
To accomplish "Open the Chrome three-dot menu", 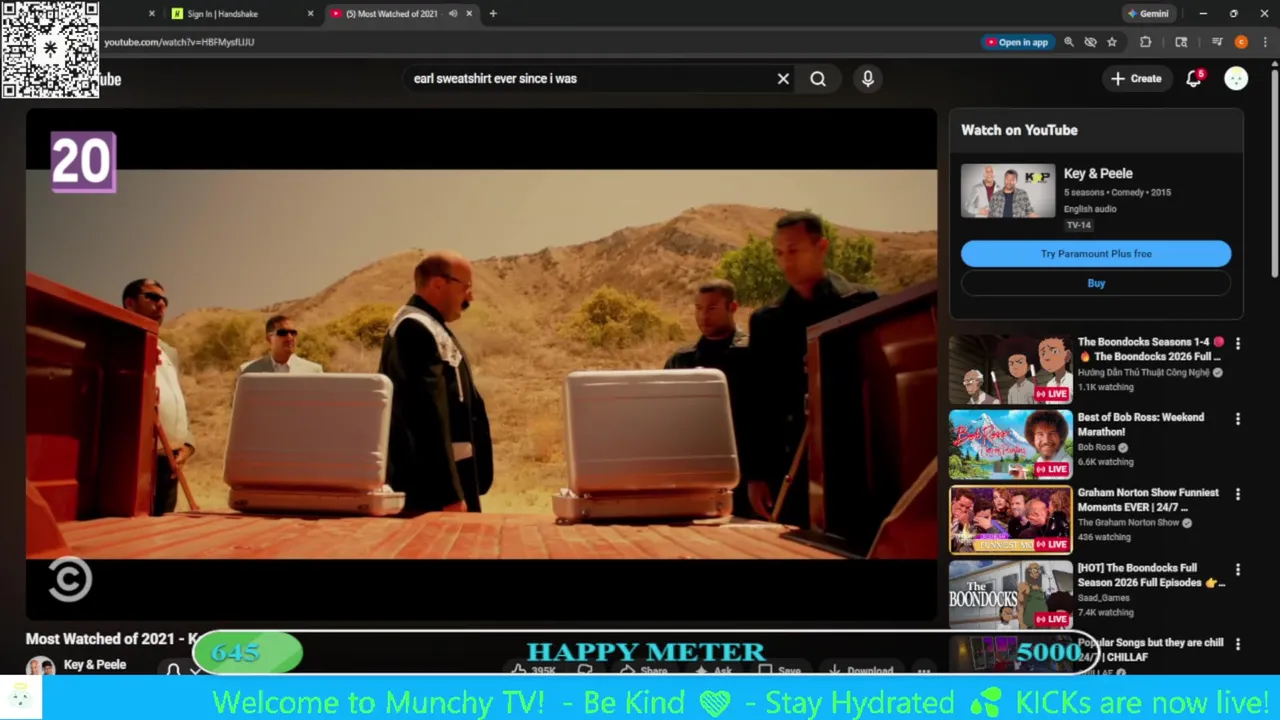I will pos(1266,42).
